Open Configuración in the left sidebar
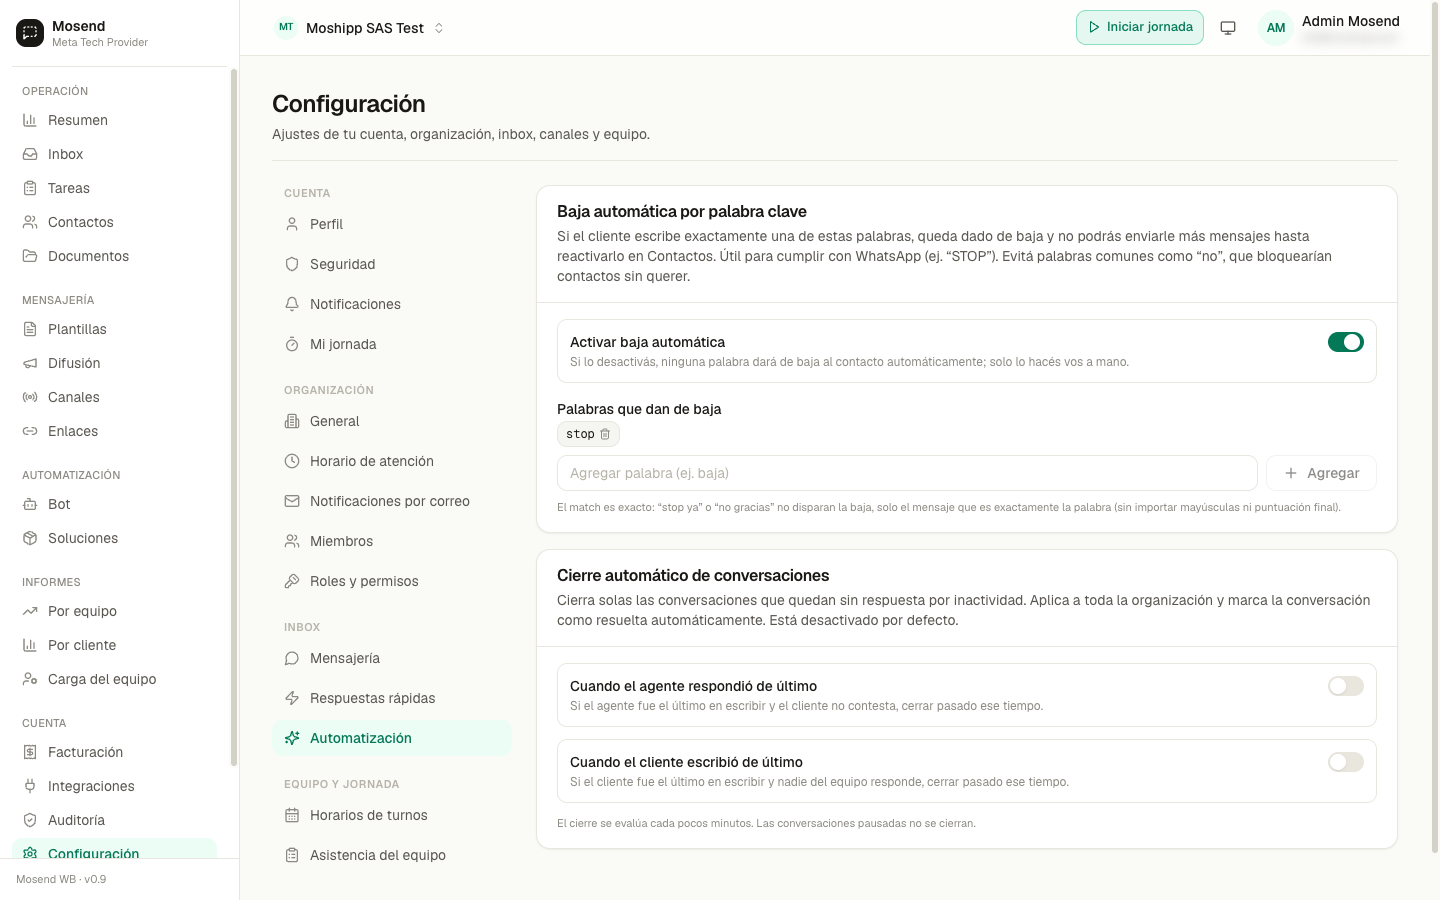 point(114,850)
